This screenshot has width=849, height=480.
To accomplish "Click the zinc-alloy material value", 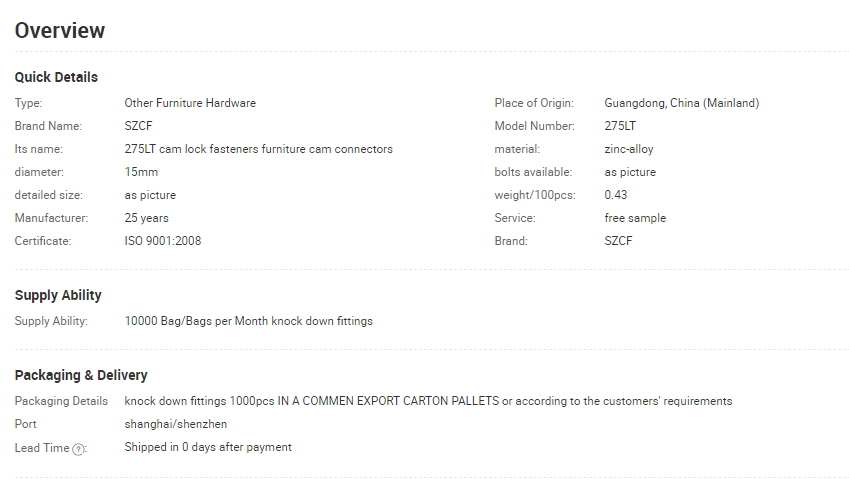I will (x=629, y=149).
